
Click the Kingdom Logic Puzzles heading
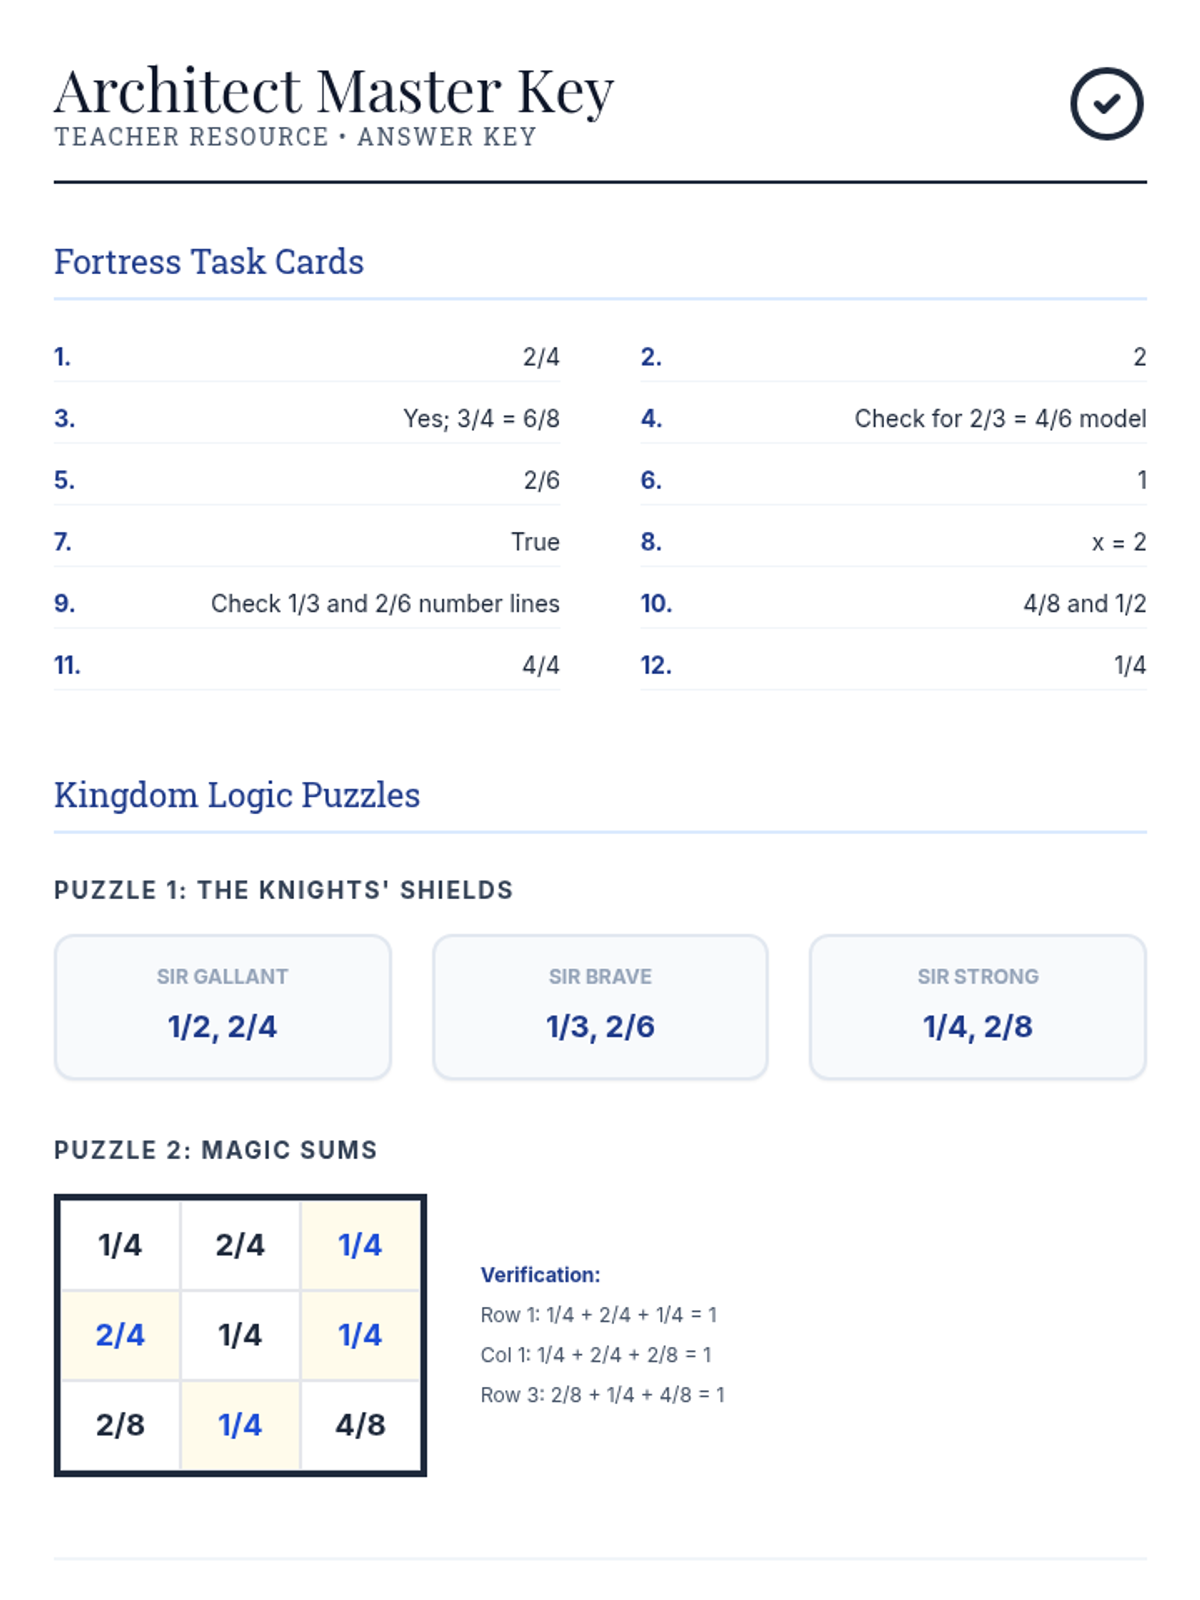[x=237, y=795]
